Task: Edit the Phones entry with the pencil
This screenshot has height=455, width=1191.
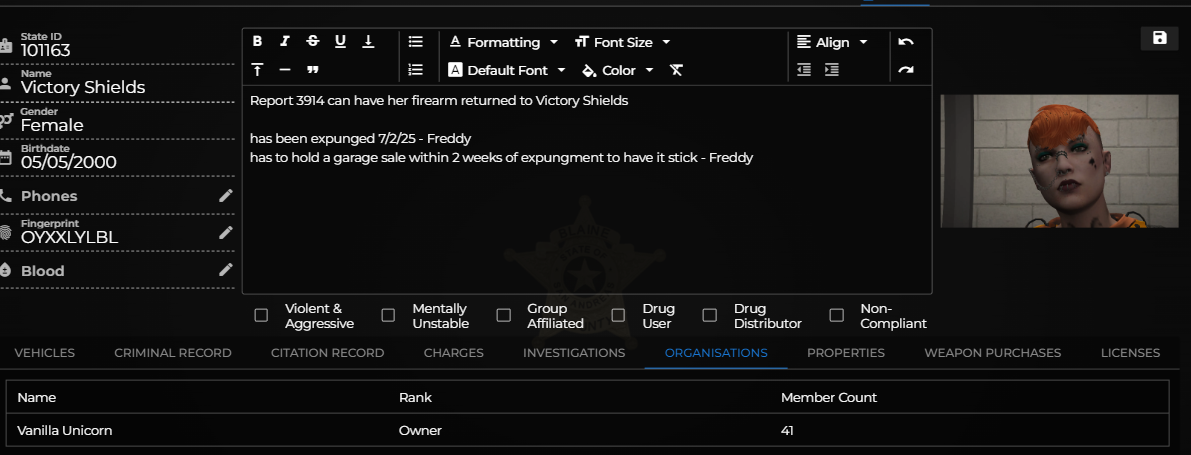Action: pos(226,196)
